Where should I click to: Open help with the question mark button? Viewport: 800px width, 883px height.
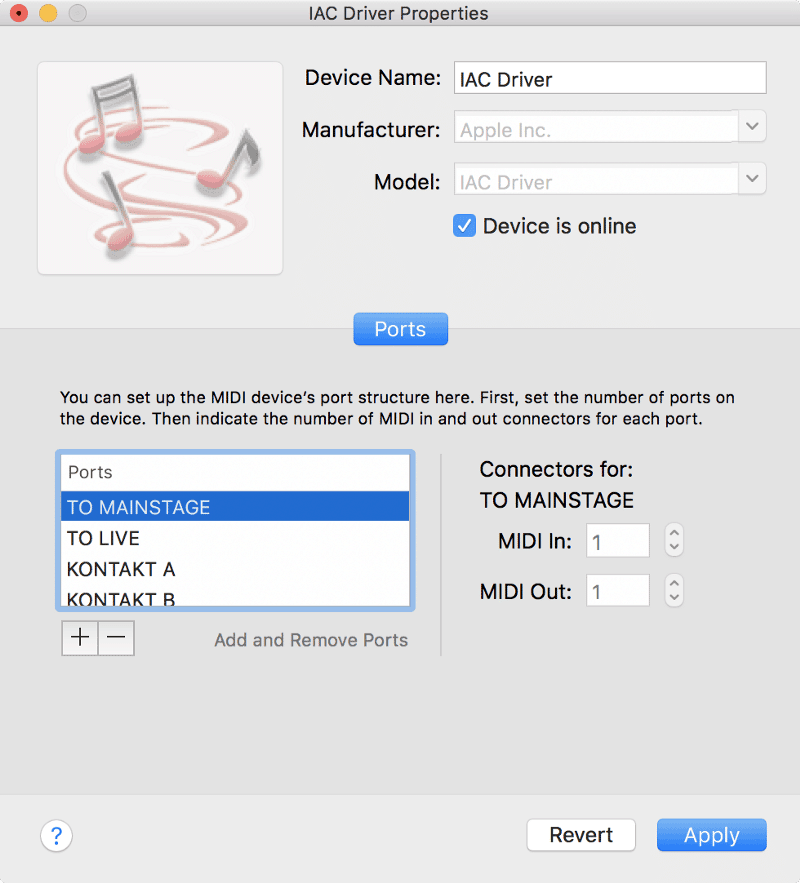56,836
